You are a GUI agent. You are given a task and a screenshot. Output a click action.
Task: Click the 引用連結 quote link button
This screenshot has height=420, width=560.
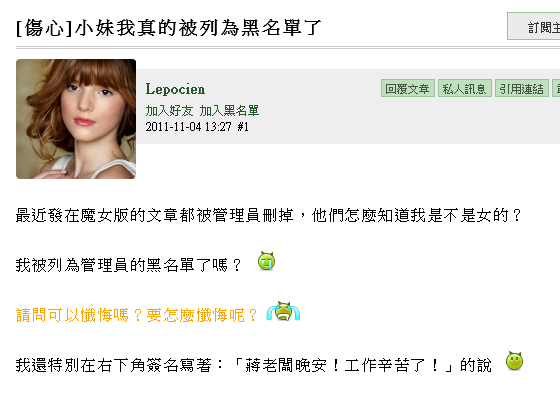[x=522, y=88]
